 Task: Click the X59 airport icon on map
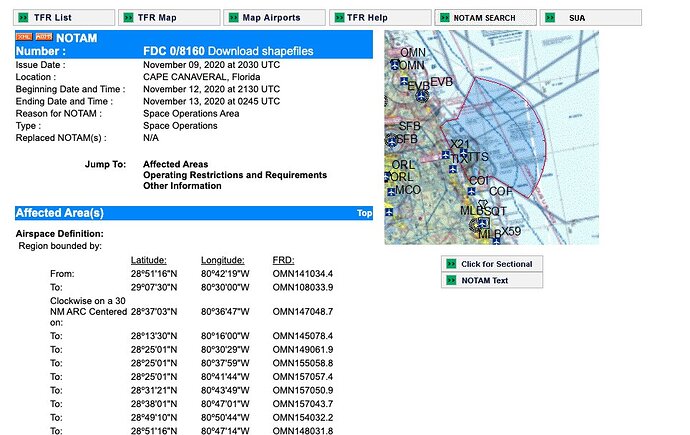[496, 241]
